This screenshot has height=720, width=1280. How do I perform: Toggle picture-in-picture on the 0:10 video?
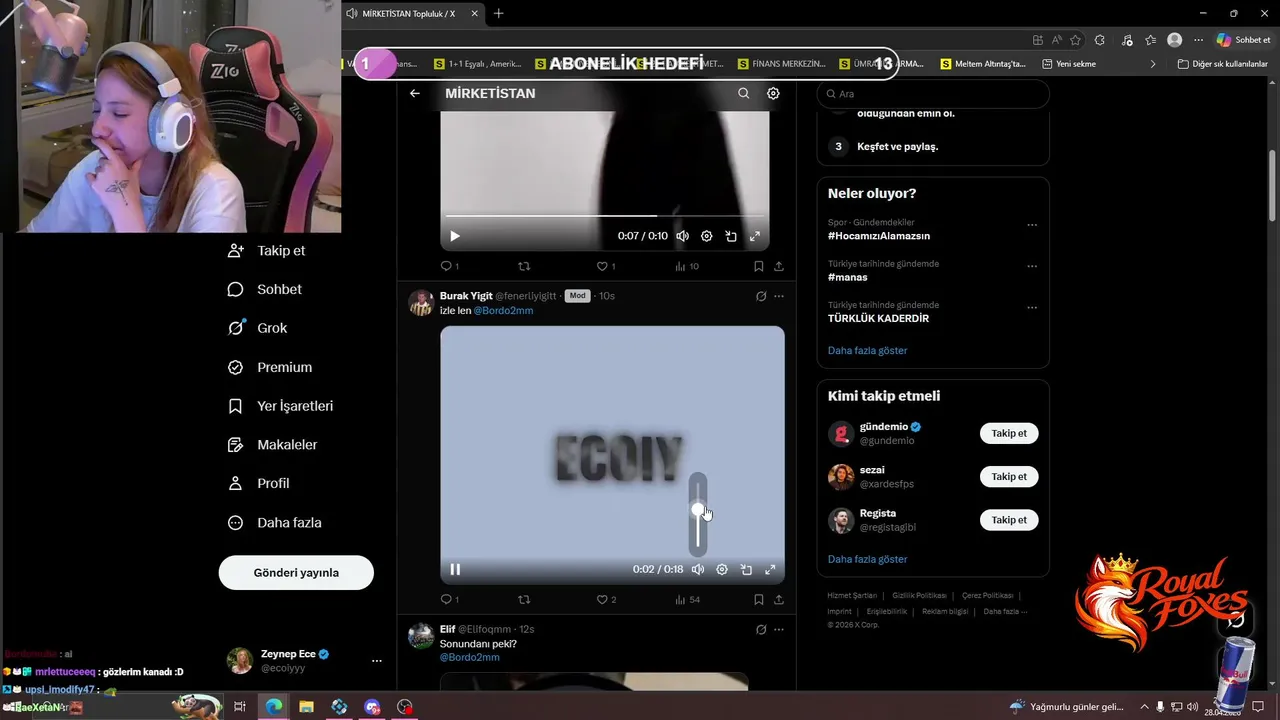click(731, 236)
